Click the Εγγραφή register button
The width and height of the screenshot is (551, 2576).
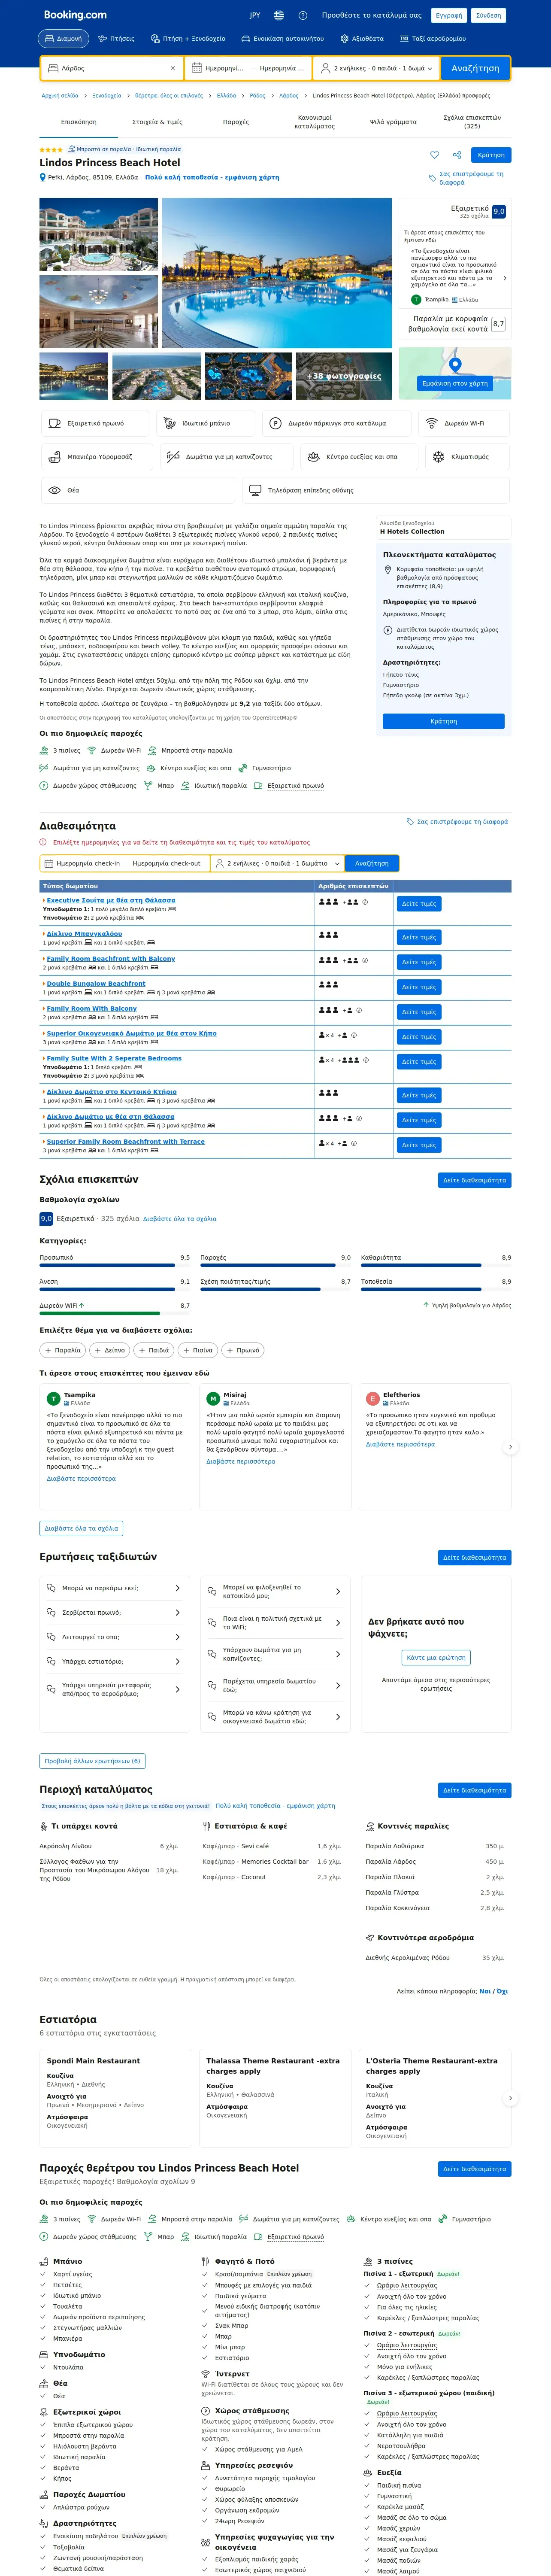449,16
